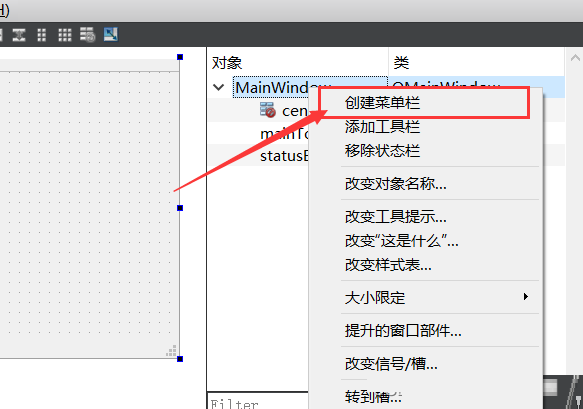
Task: Click the vertical splitter layout toolbar icon
Action: [19, 35]
